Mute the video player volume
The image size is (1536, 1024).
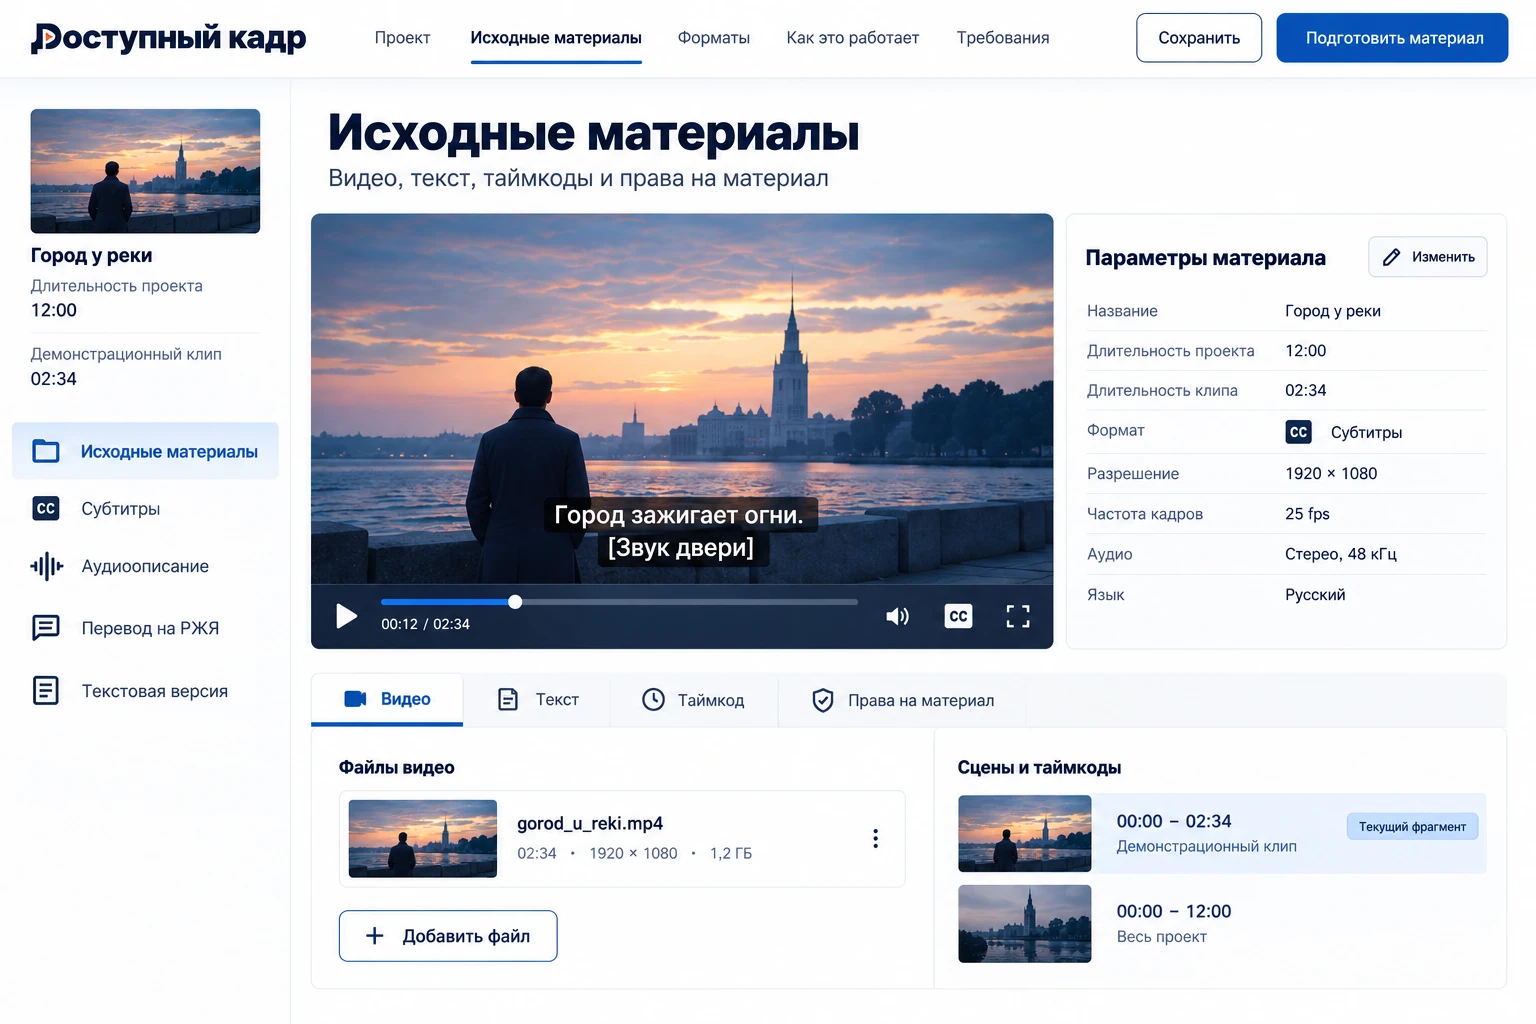tap(897, 616)
